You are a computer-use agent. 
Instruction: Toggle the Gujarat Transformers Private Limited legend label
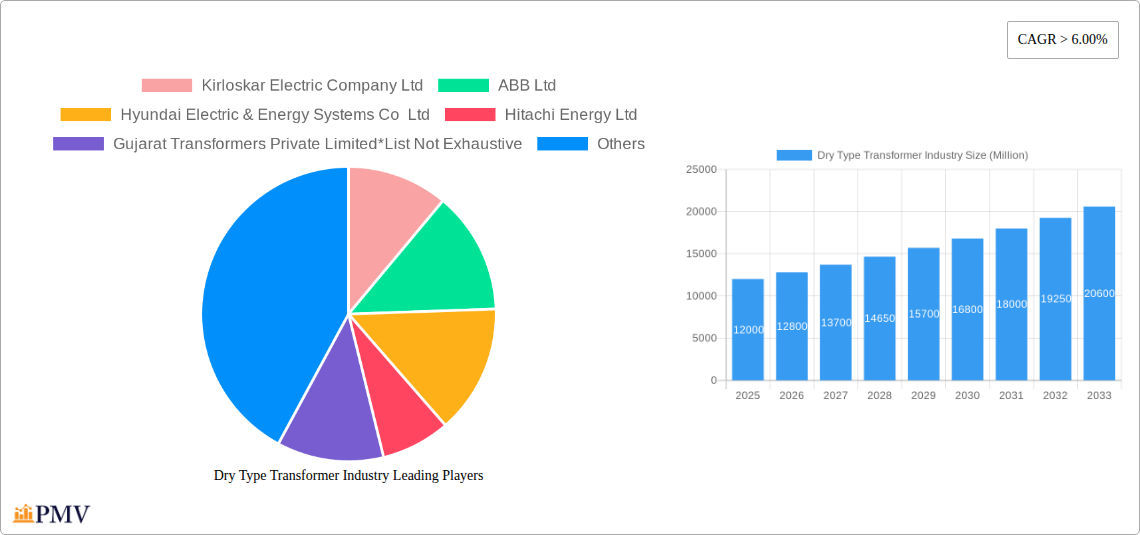[318, 144]
